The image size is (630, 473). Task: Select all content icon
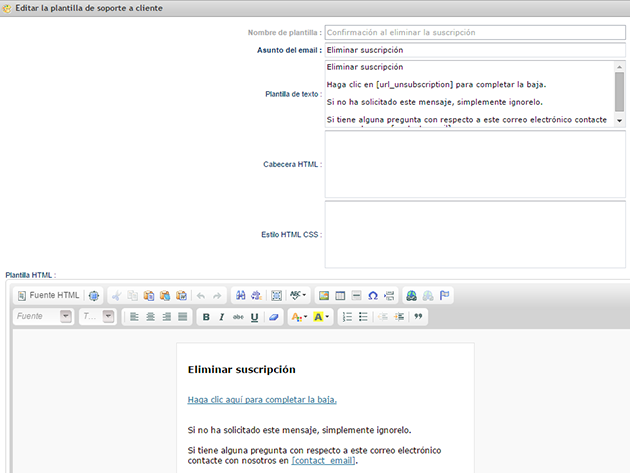[x=276, y=296]
